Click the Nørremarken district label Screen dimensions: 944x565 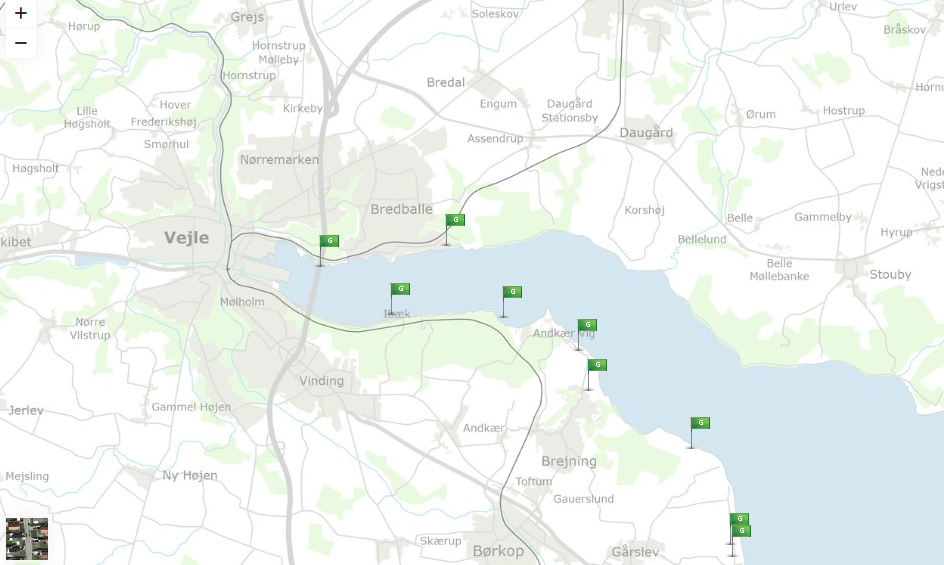[279, 160]
